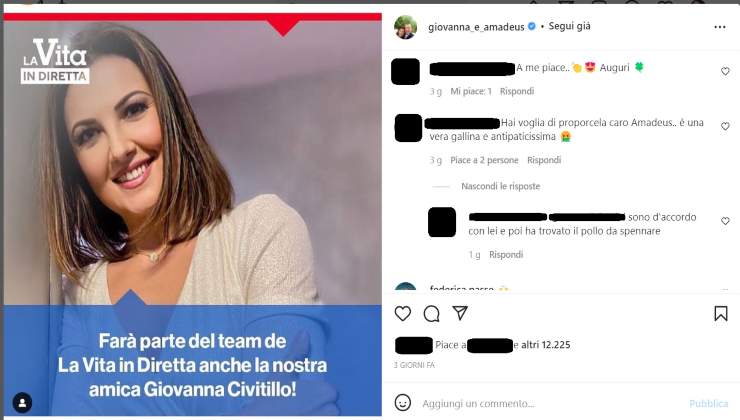
Task: View who liked: 'Piace a 2 persone'
Action: (484, 160)
